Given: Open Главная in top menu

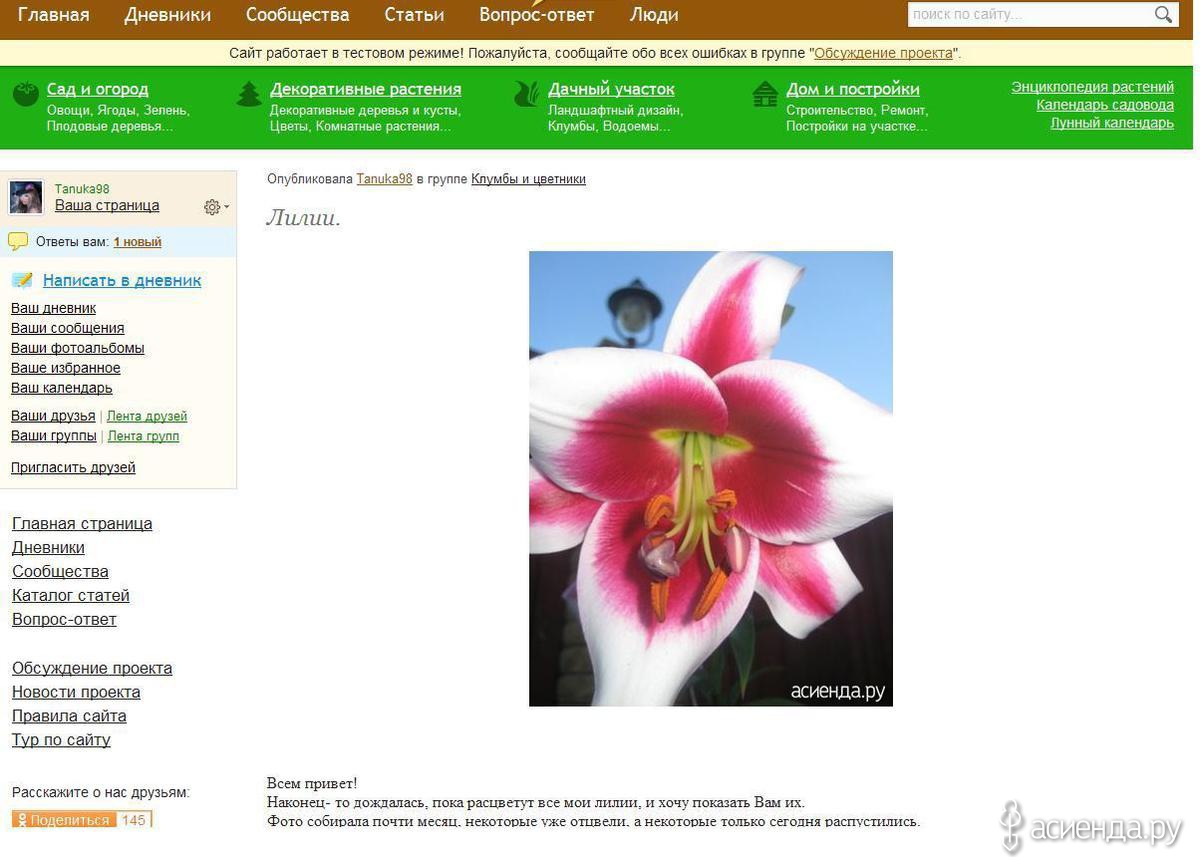Looking at the screenshot, I should coord(53,15).
